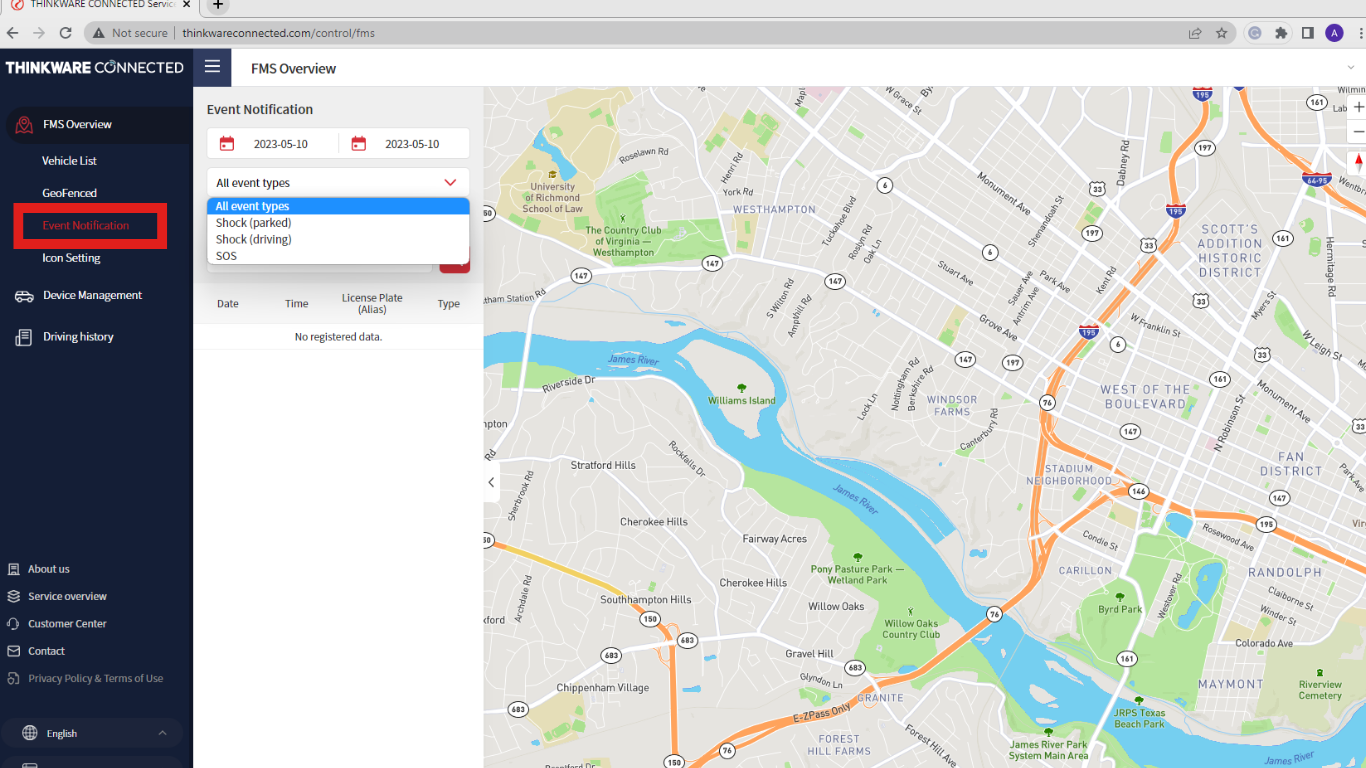1366x768 pixels.
Task: Click the Event Notification panel heading
Action: click(260, 110)
